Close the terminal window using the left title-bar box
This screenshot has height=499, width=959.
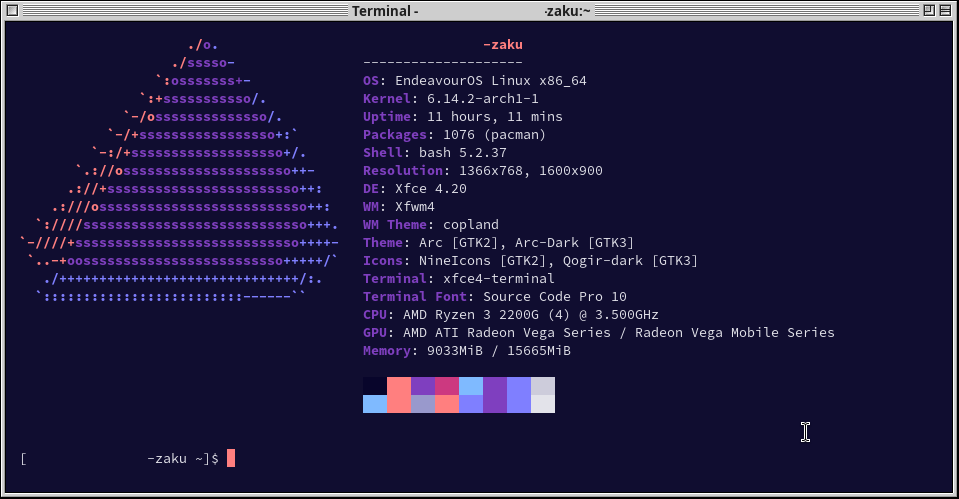tap(12, 10)
